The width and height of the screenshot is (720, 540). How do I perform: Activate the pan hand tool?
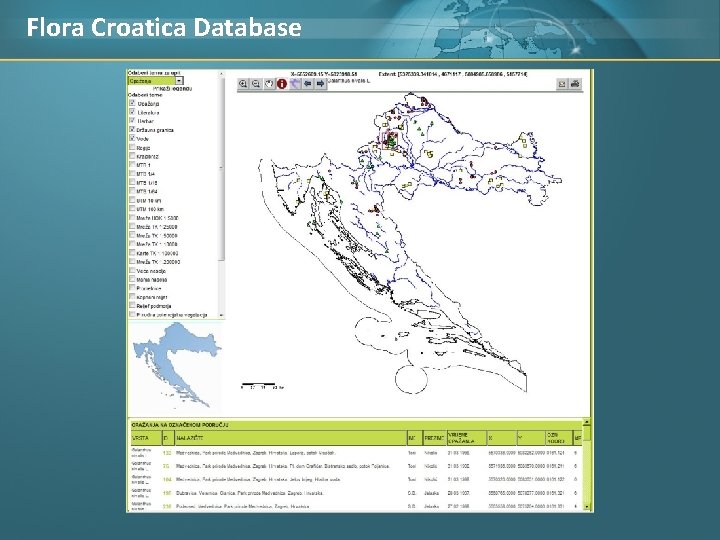point(269,84)
